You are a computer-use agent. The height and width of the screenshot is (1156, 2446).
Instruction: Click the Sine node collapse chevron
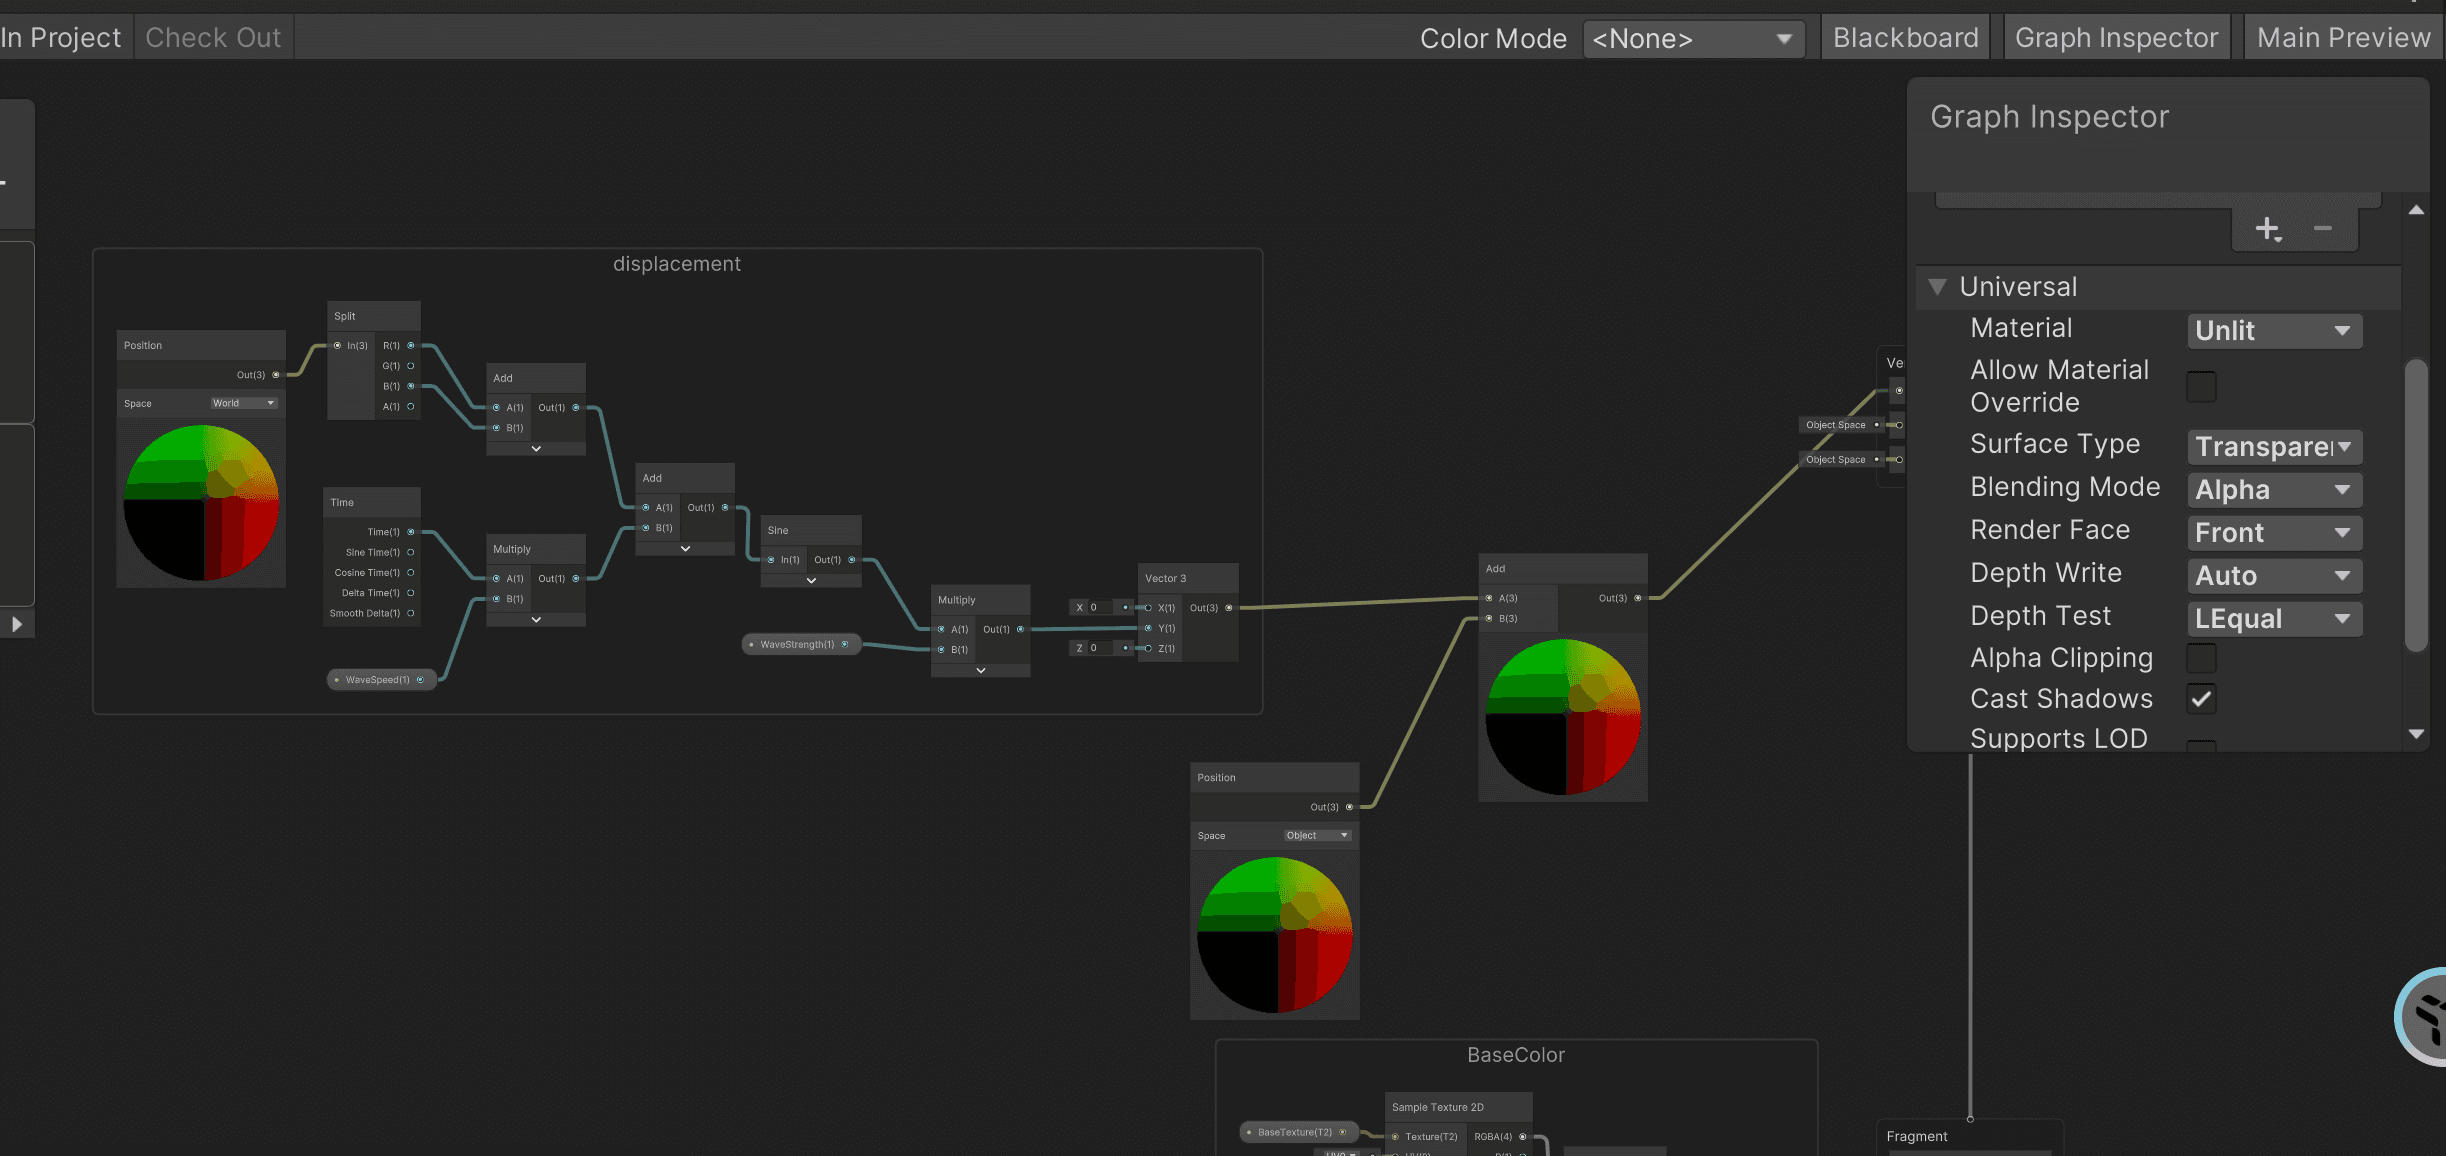point(811,580)
